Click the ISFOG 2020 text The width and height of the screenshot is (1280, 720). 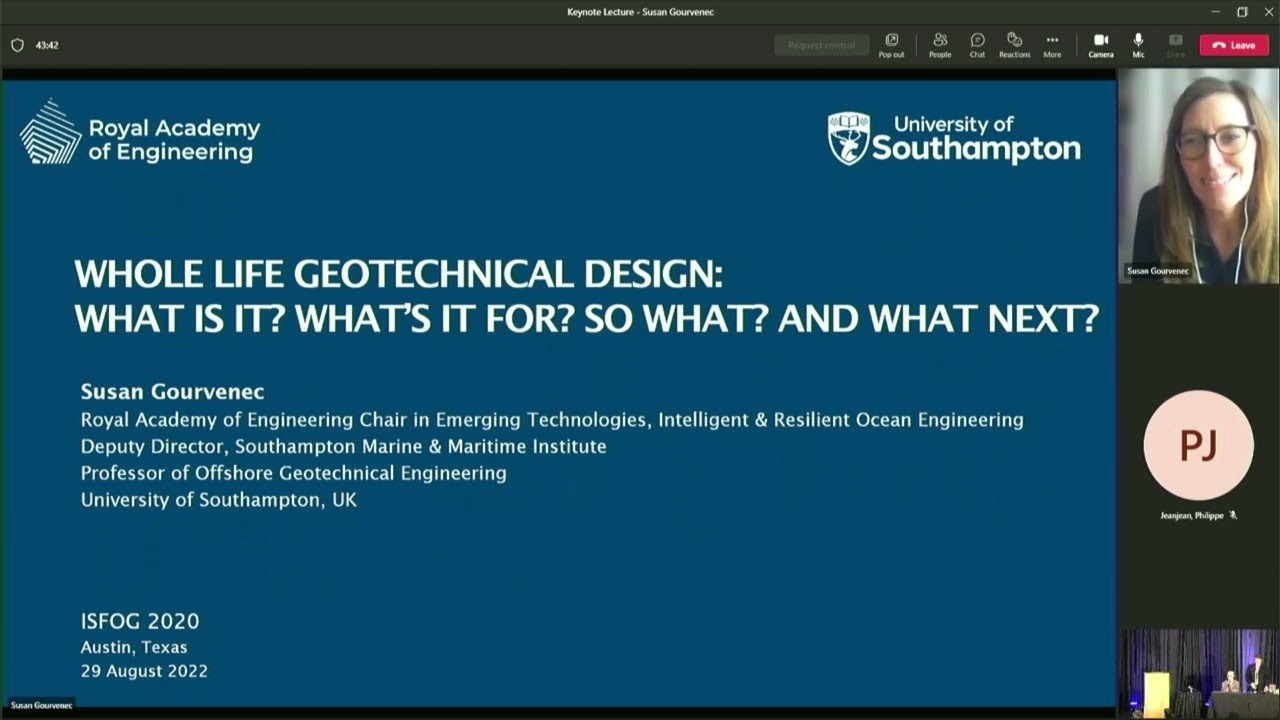(x=140, y=621)
